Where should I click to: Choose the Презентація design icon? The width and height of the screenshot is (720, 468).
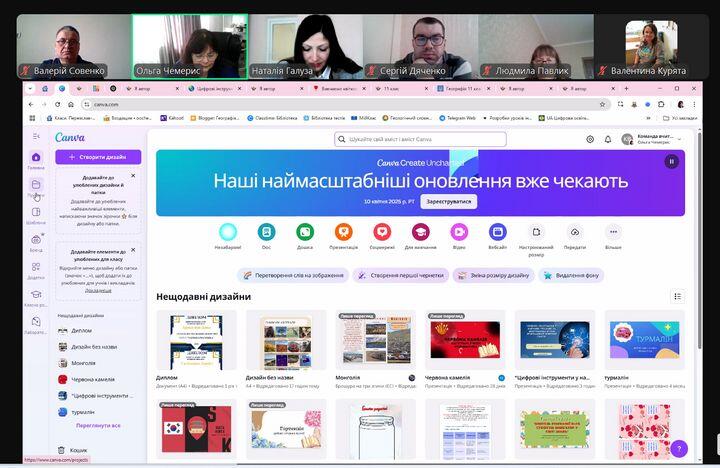343,232
